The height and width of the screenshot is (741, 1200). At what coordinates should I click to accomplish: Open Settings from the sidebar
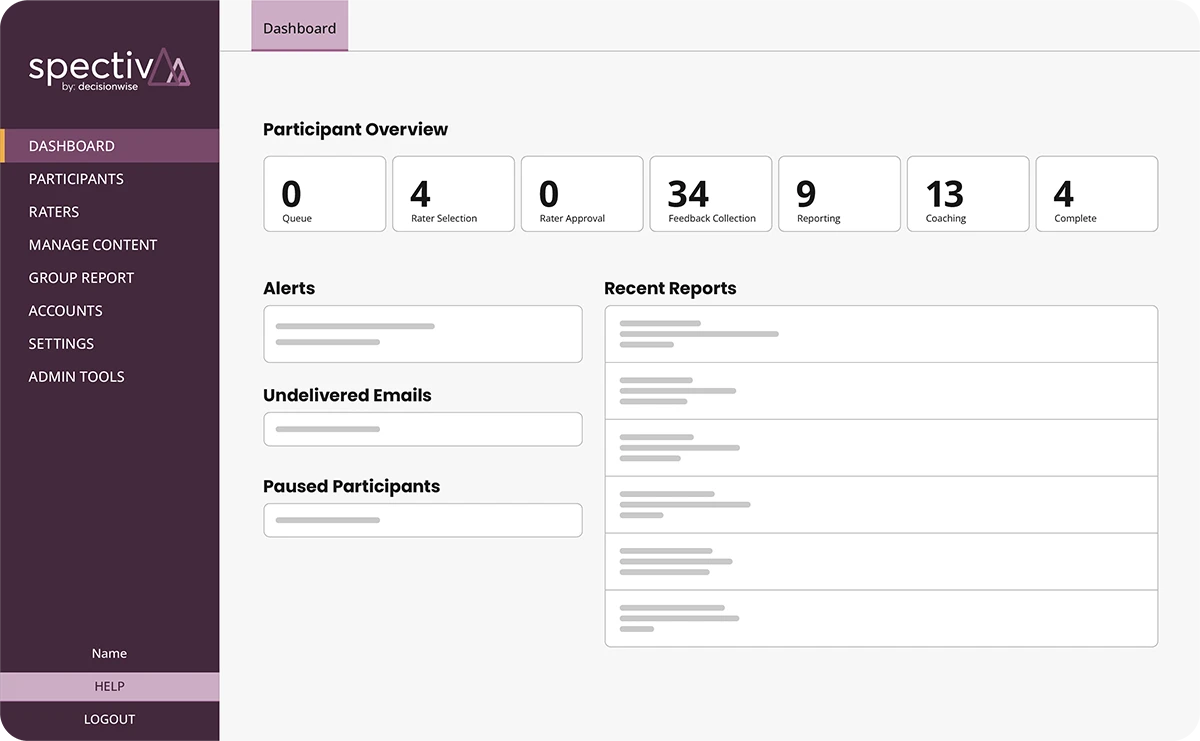coord(61,344)
